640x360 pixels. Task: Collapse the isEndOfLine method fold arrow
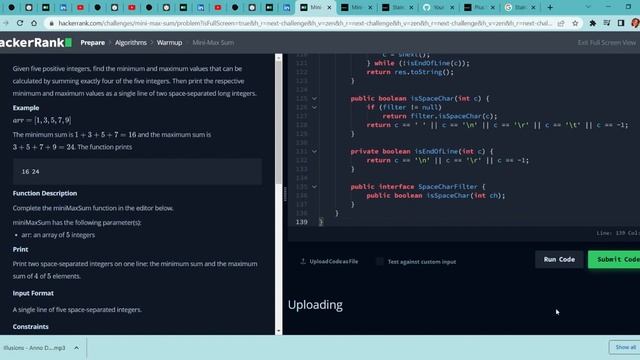(x=314, y=151)
